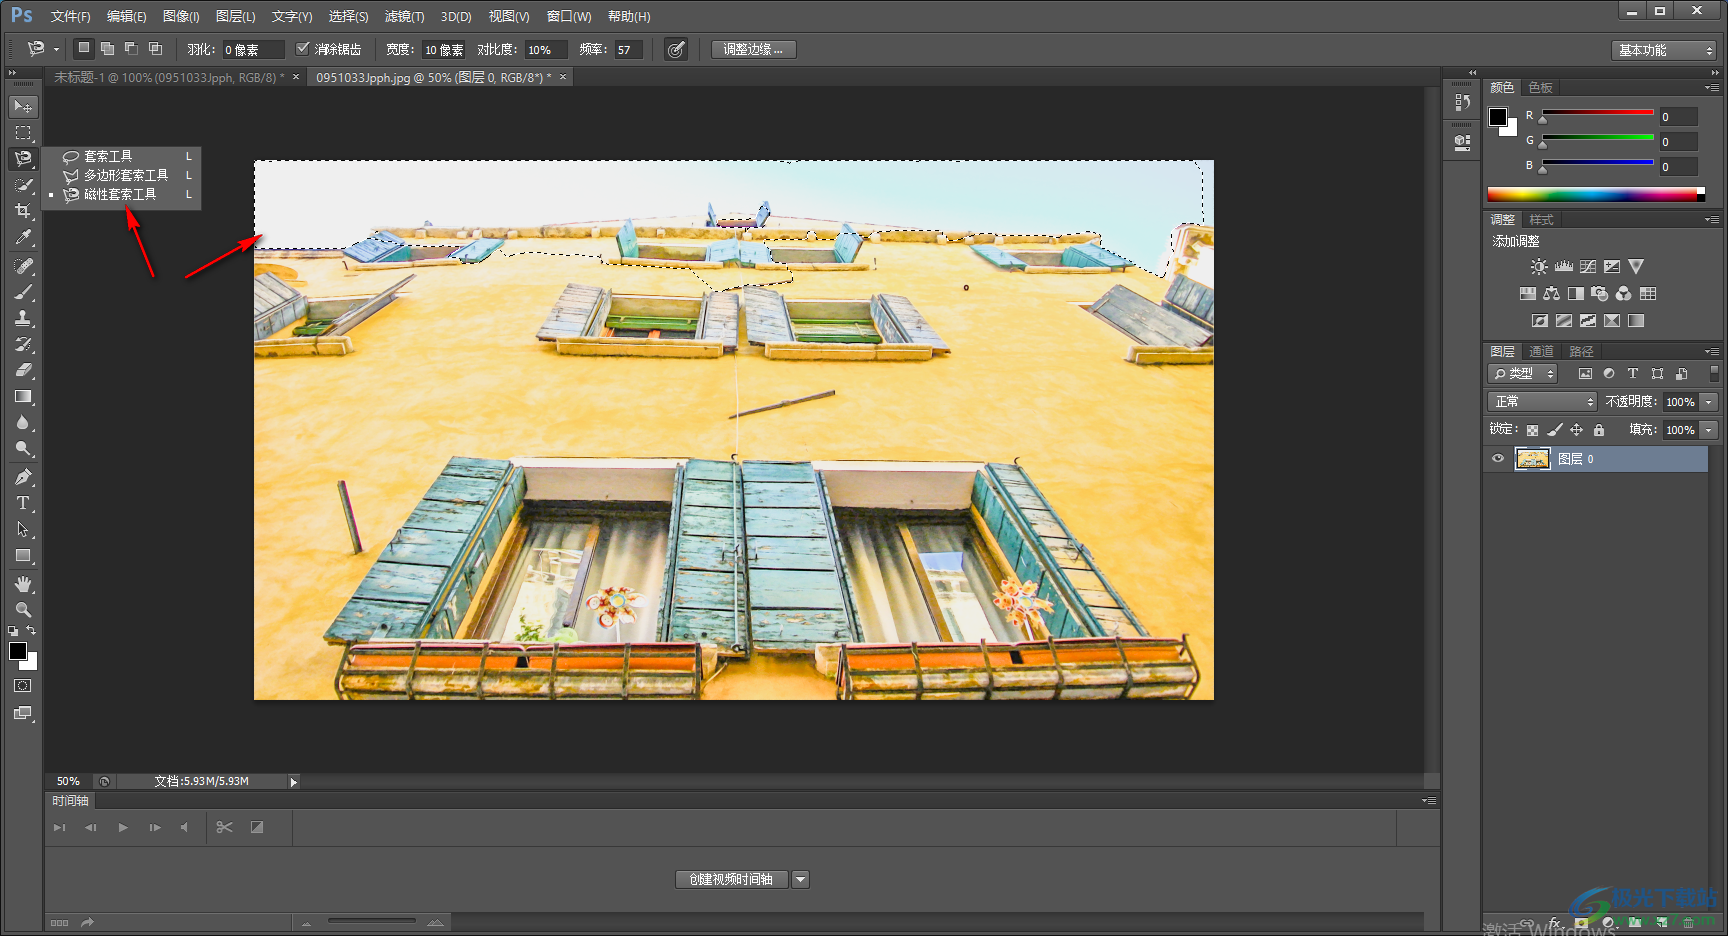Toggle lock transparent pixels
The height and width of the screenshot is (936, 1728).
(1532, 430)
